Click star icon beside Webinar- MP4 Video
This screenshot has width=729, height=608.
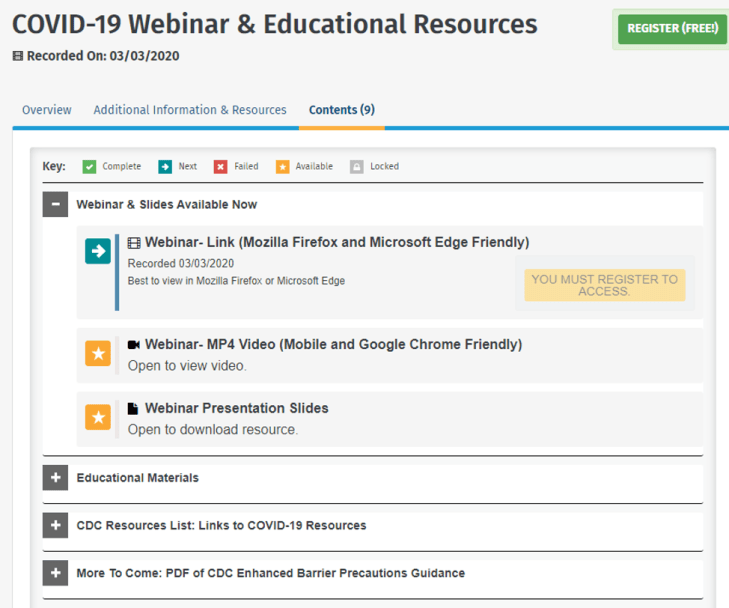pyautogui.click(x=98, y=353)
